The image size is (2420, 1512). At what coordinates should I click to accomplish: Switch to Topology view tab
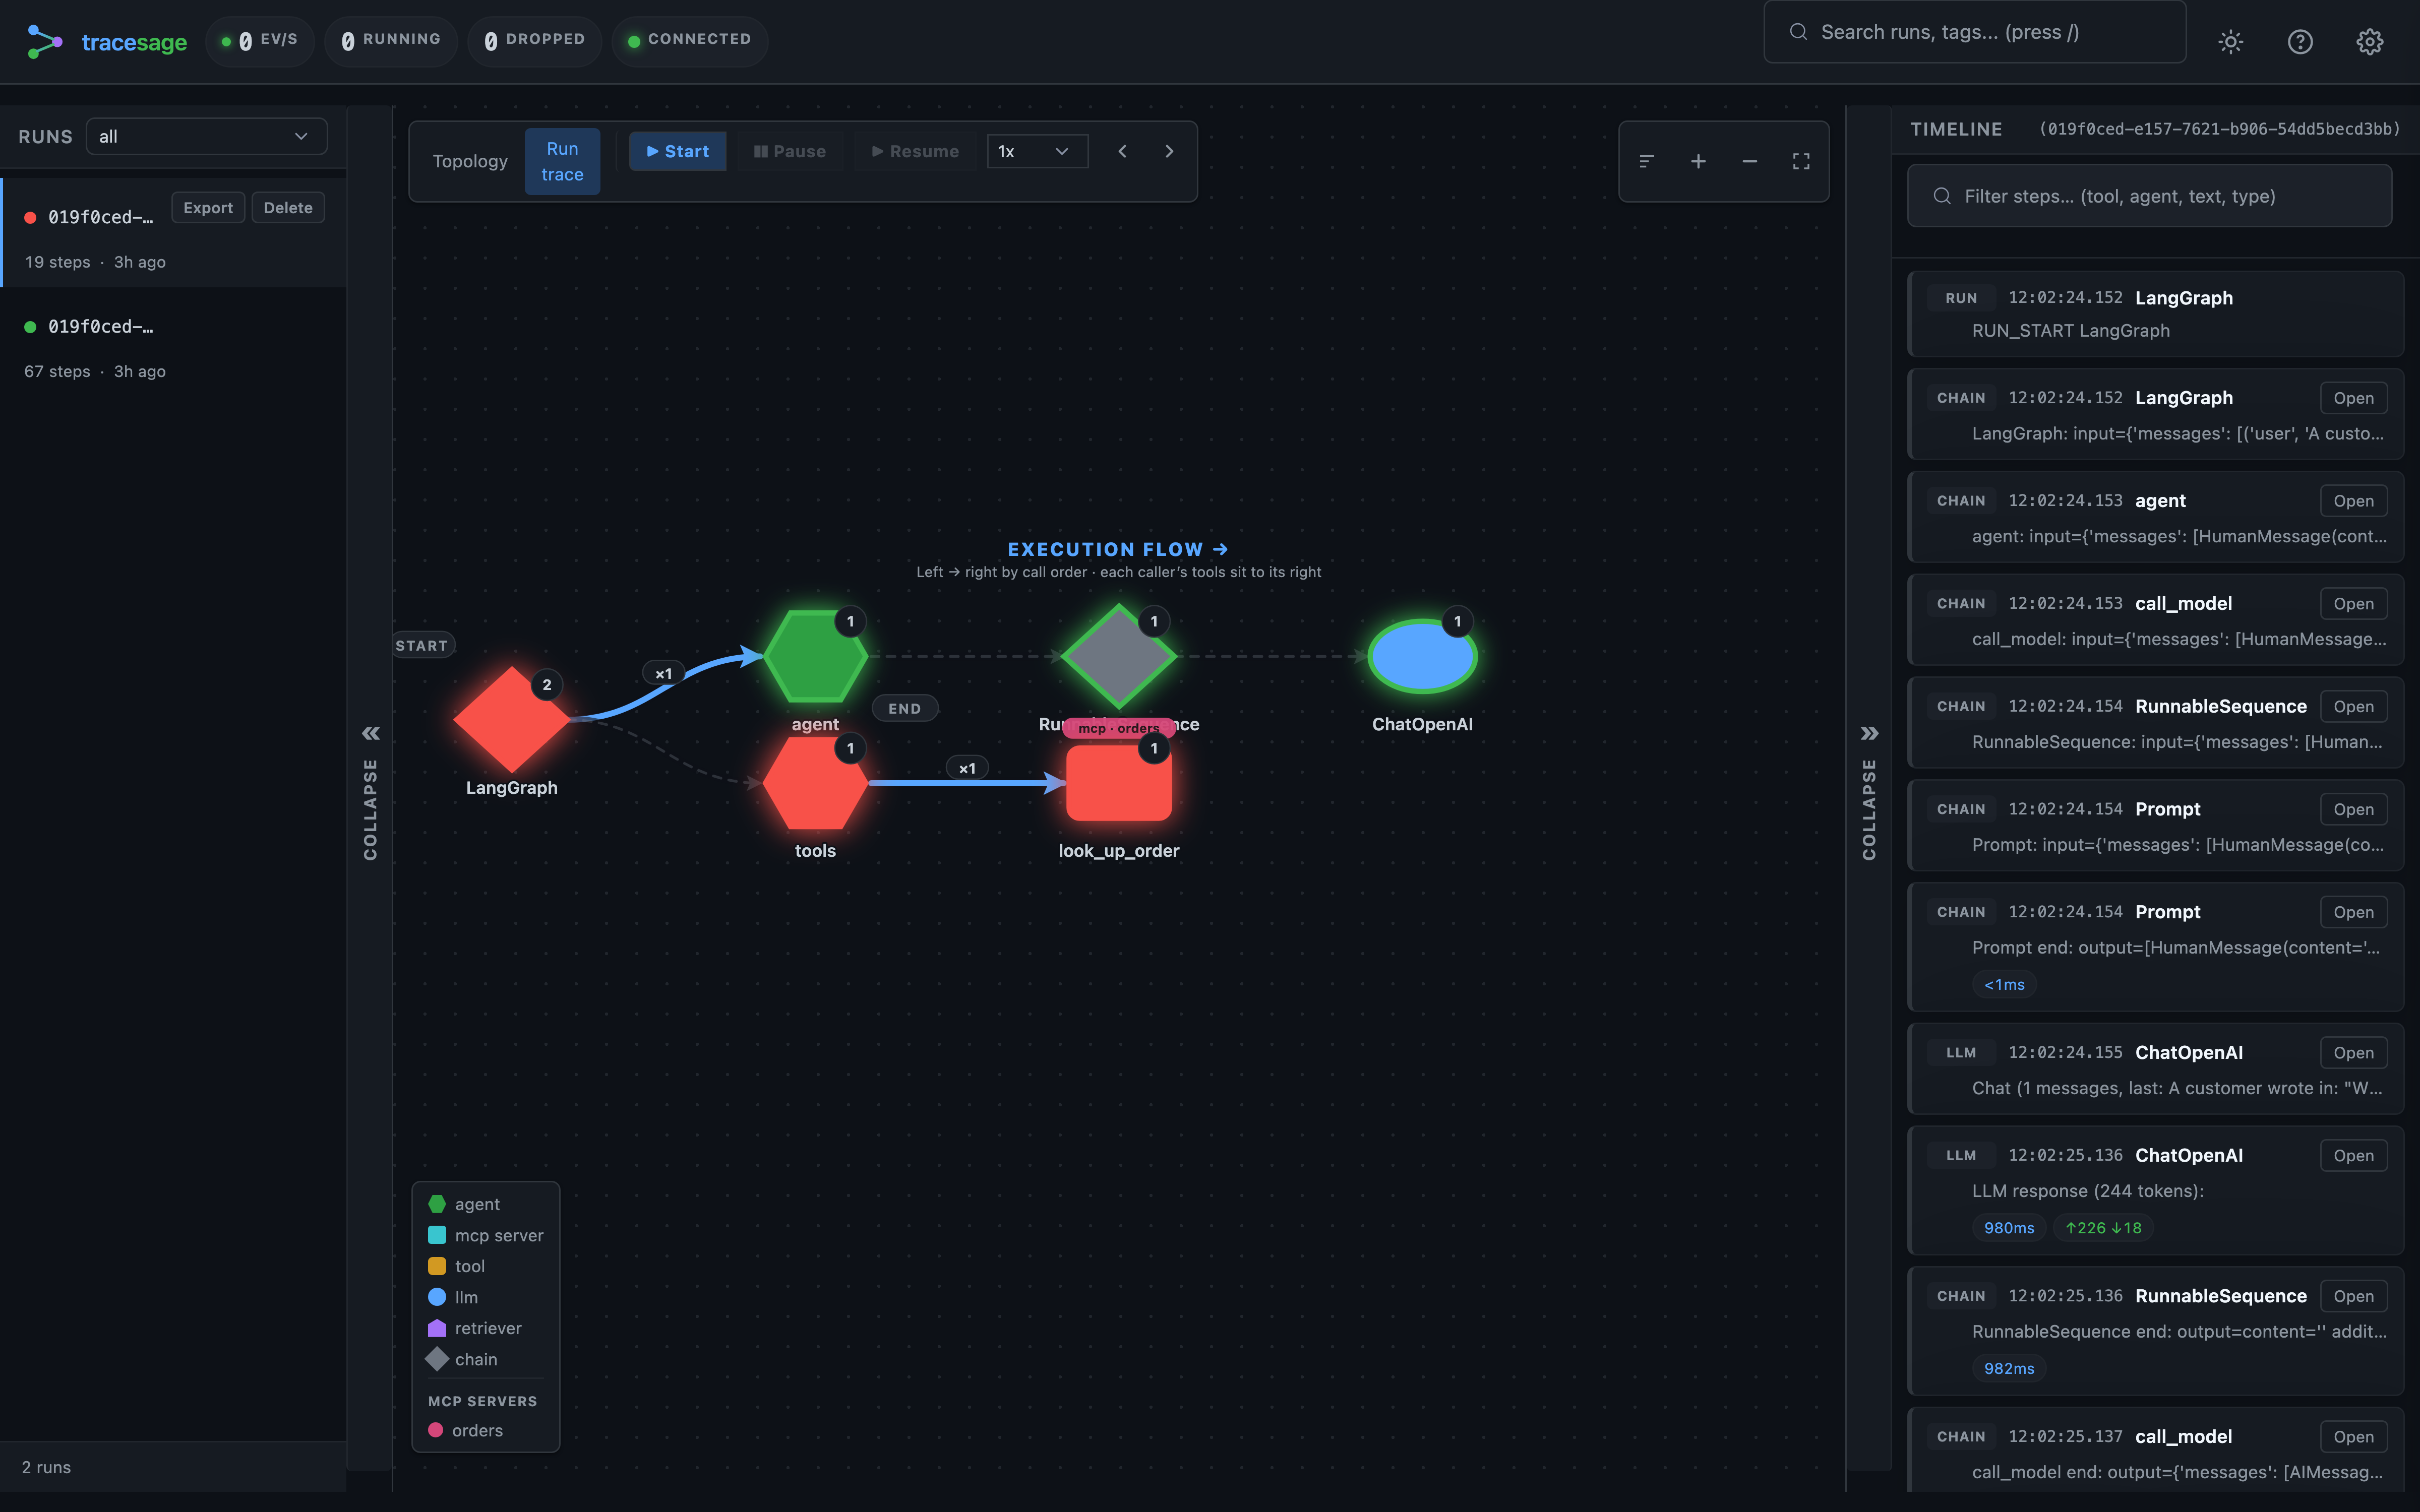pos(470,161)
